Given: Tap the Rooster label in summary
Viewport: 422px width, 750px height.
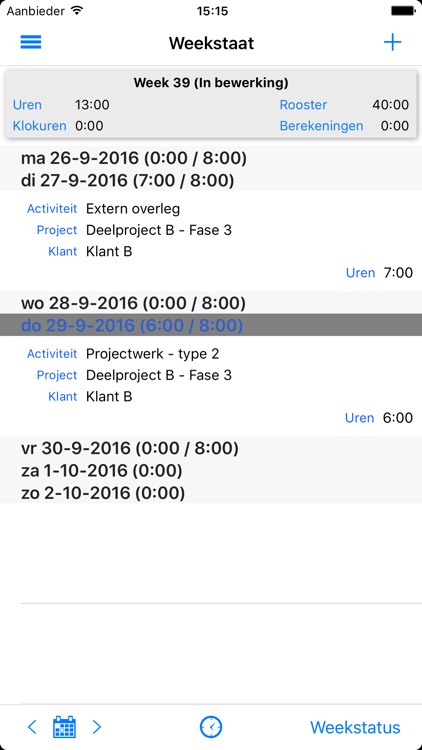Looking at the screenshot, I should coord(303,105).
